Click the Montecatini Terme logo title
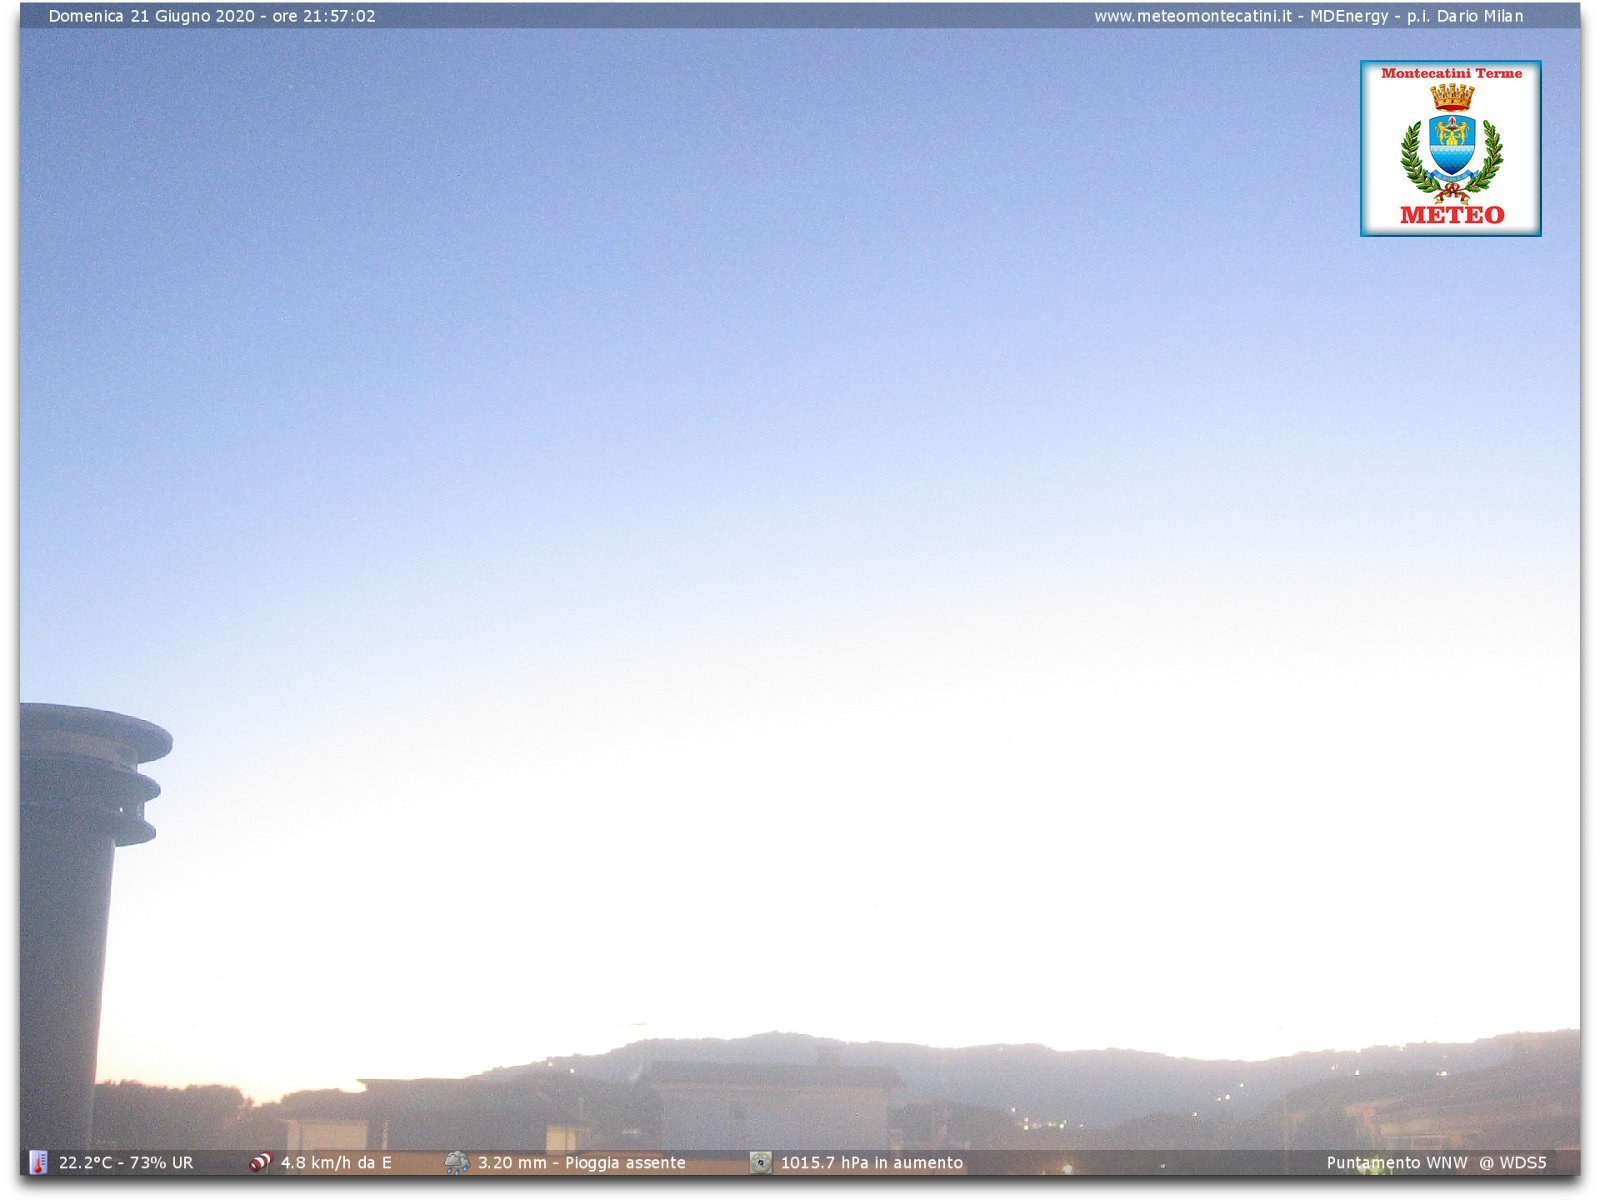The image size is (1600, 1200). 1451,73
